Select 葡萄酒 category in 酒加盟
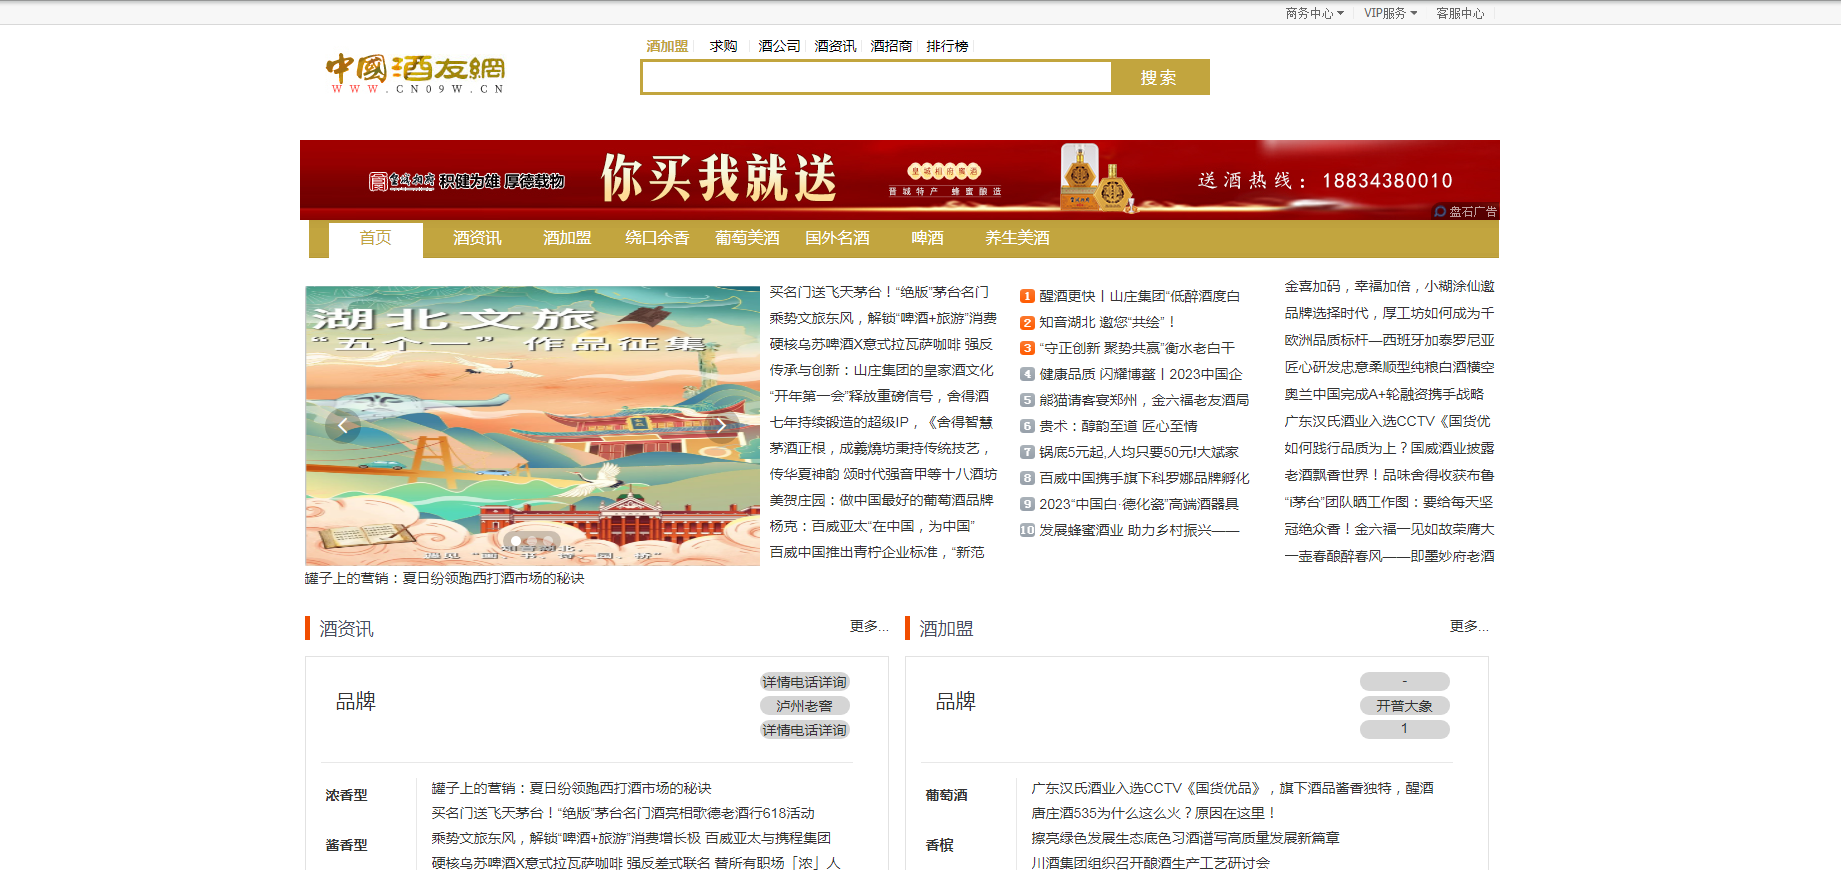This screenshot has width=1841, height=870. pyautogui.click(x=947, y=795)
